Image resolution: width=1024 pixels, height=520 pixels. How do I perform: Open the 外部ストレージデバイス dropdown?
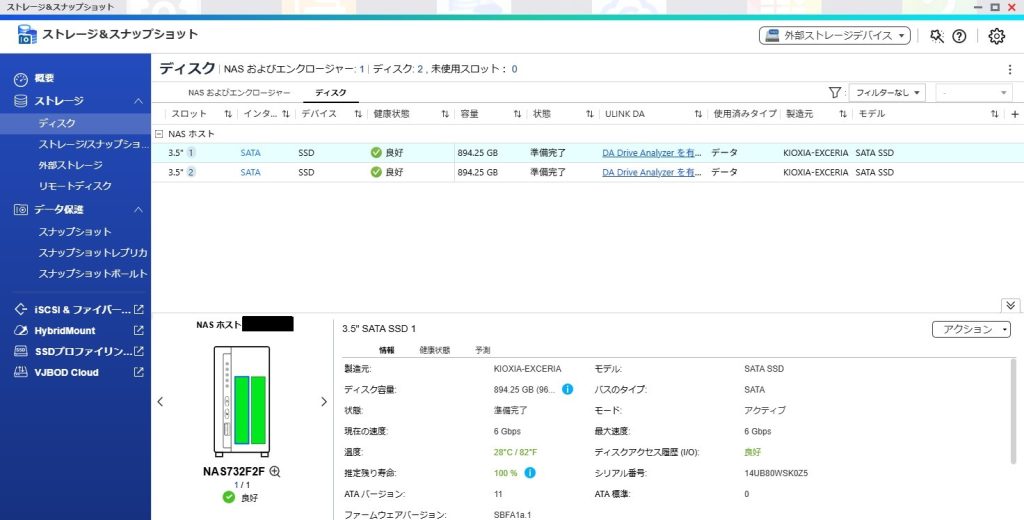coord(834,36)
